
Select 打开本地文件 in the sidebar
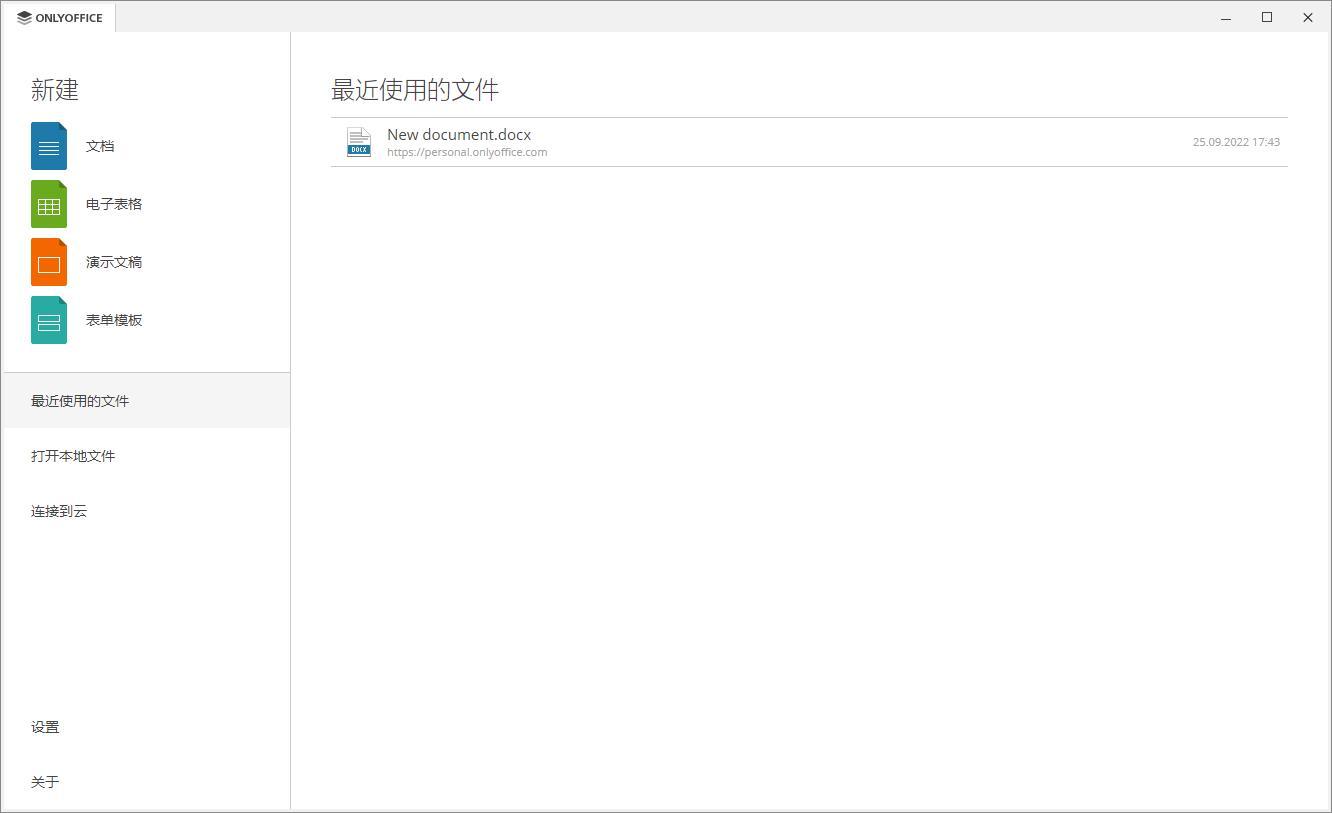(71, 455)
